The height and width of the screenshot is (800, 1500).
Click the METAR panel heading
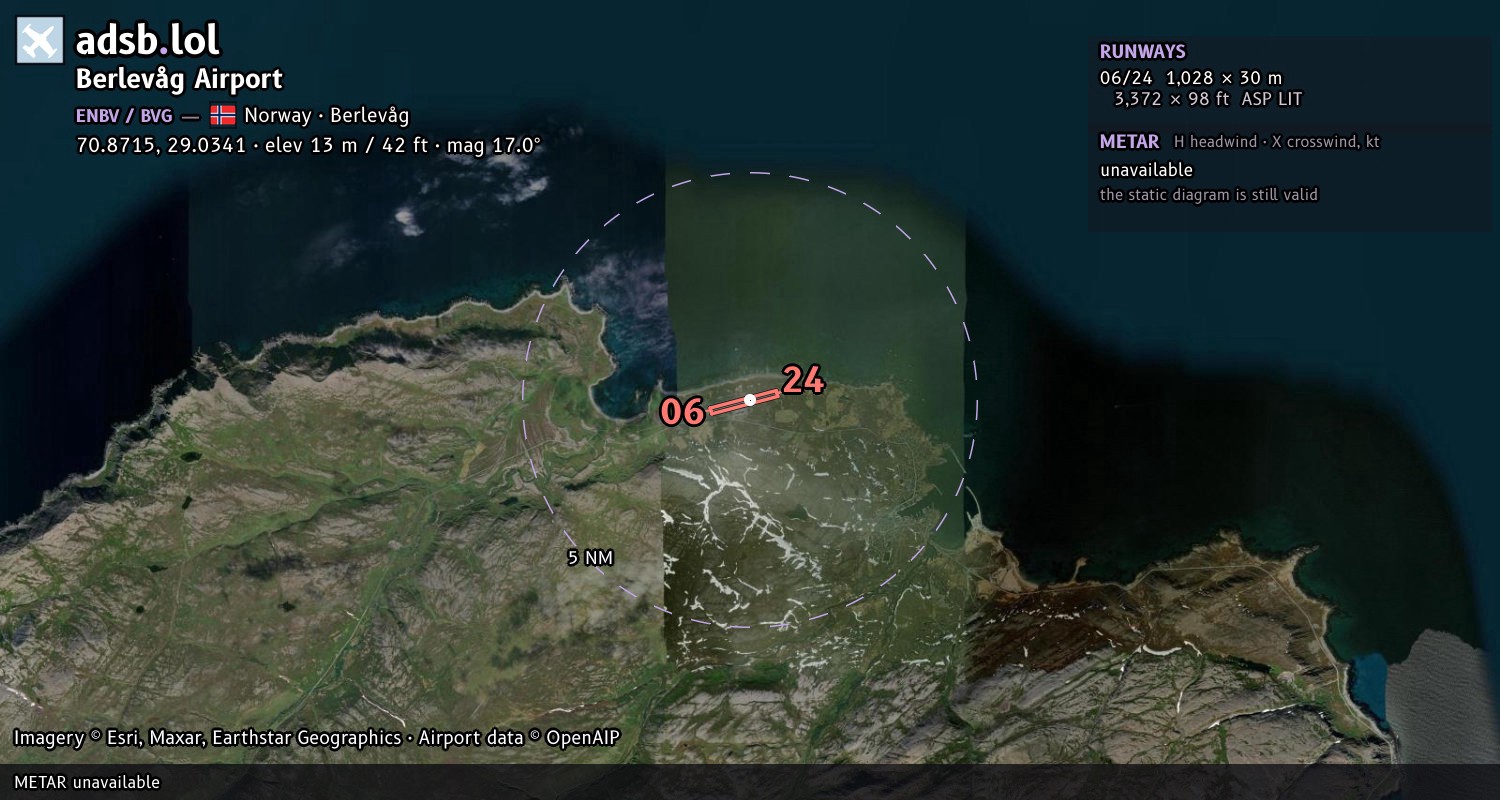point(1130,142)
